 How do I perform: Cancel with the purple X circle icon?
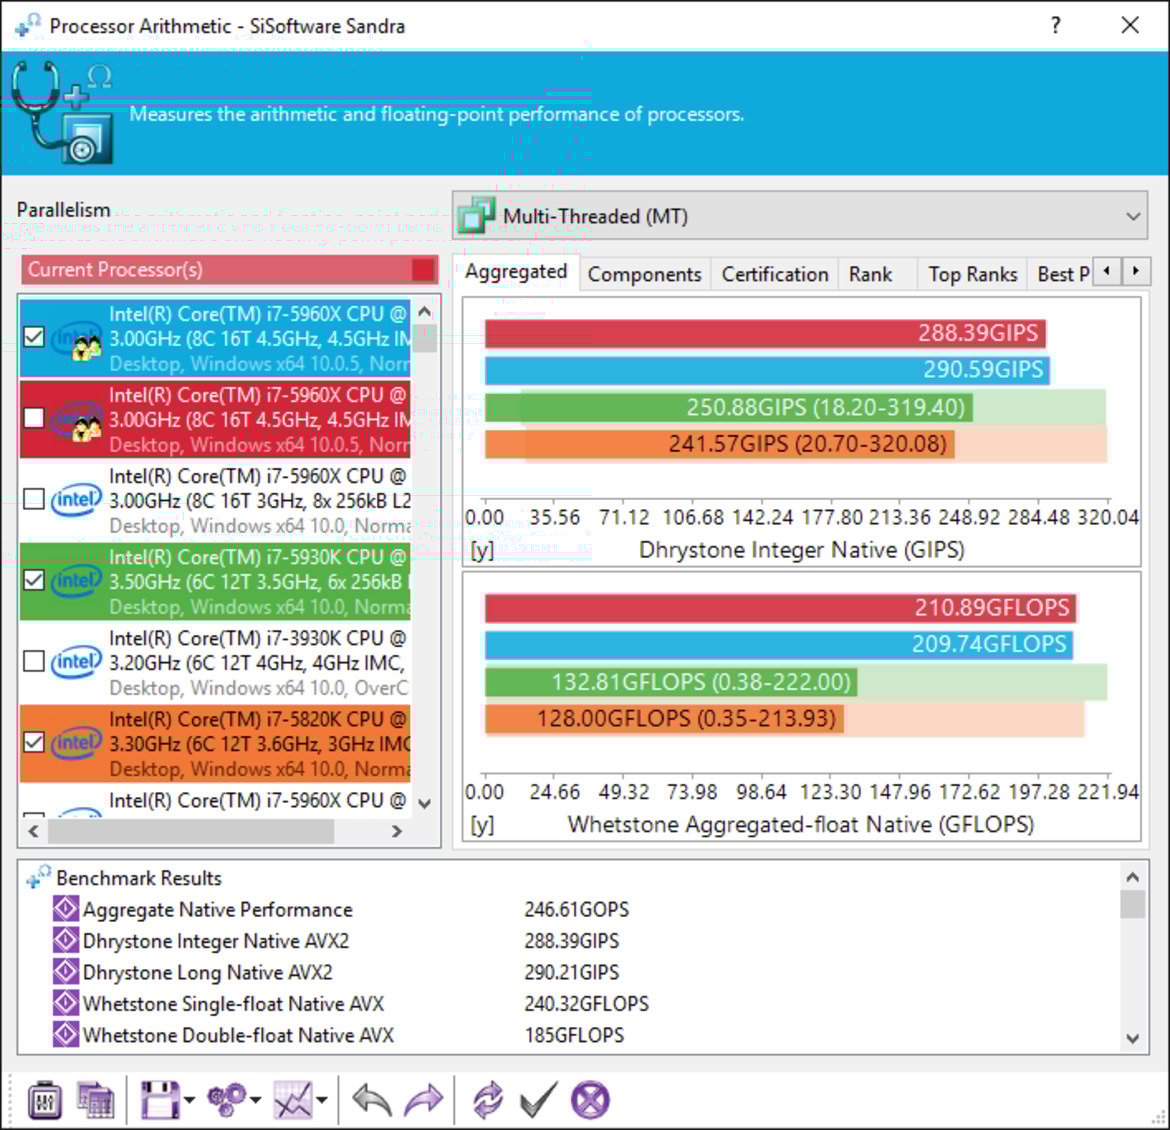click(590, 1099)
